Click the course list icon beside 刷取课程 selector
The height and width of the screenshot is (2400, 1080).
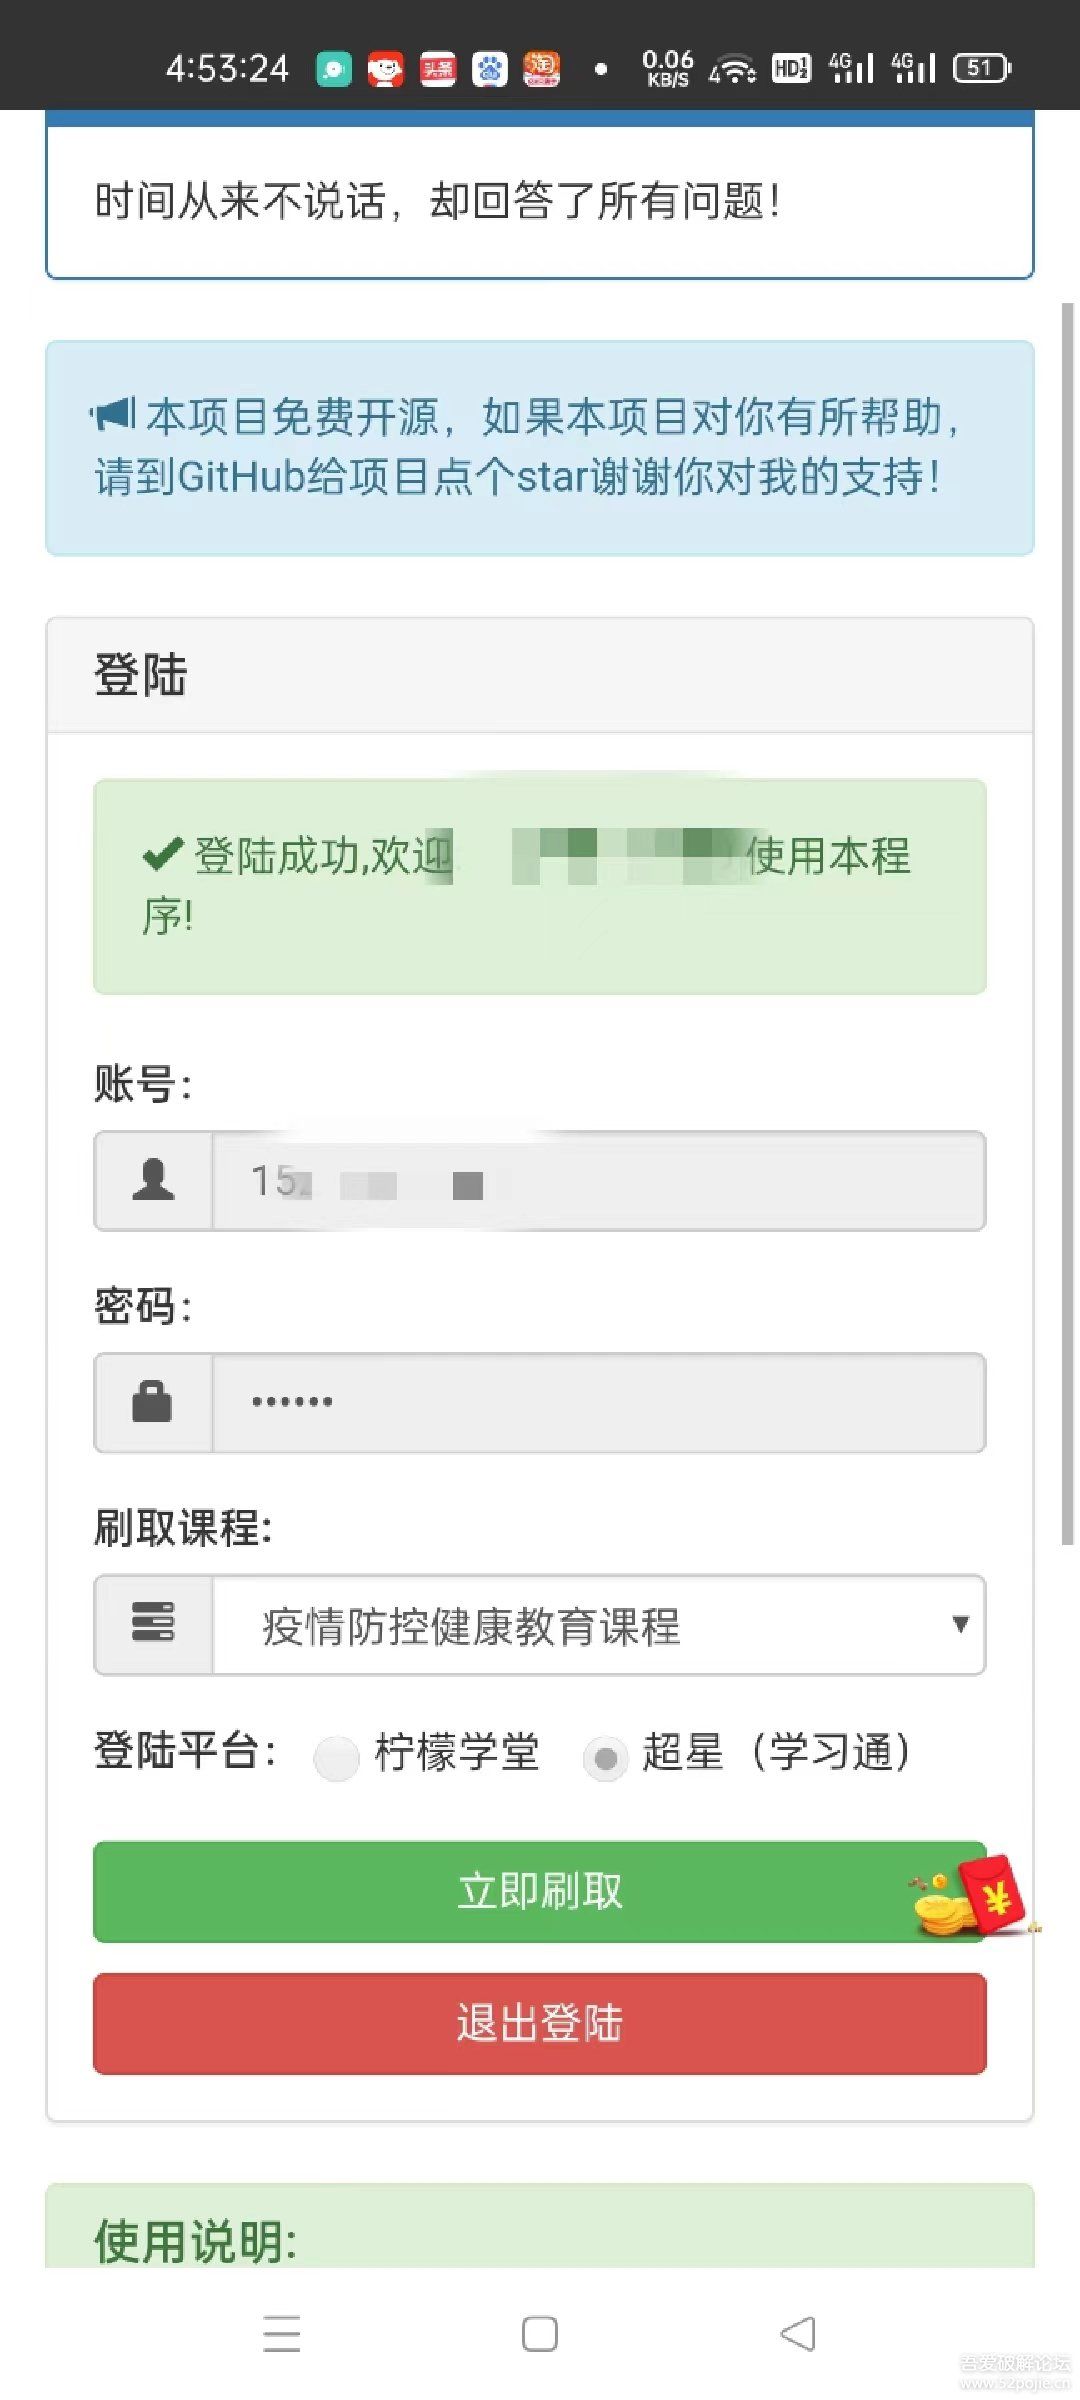tap(152, 1624)
